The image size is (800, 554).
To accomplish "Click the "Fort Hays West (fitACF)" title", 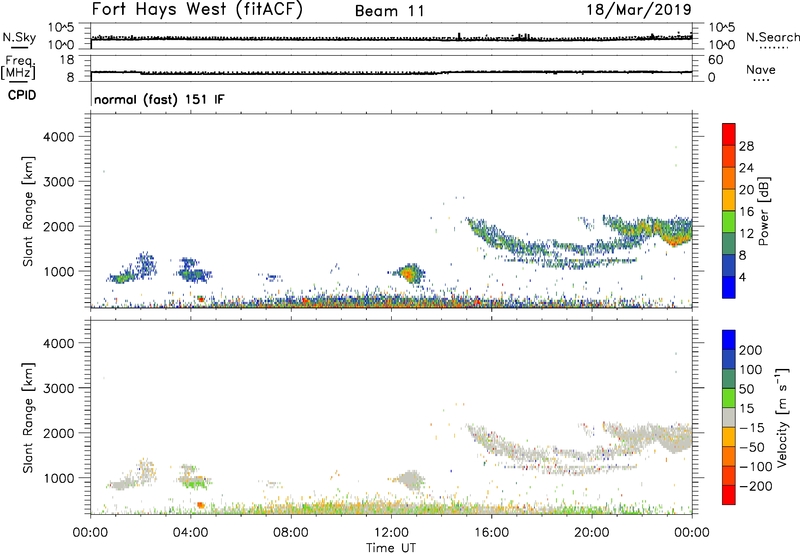I will click(x=197, y=9).
